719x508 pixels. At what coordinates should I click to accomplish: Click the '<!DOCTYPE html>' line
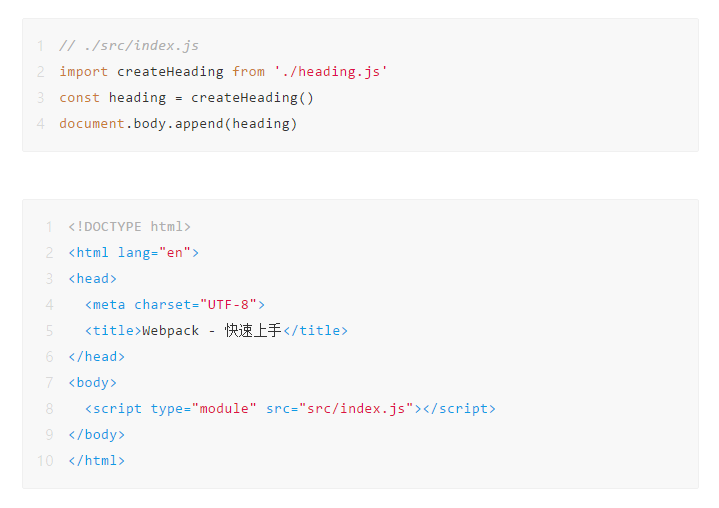129,227
